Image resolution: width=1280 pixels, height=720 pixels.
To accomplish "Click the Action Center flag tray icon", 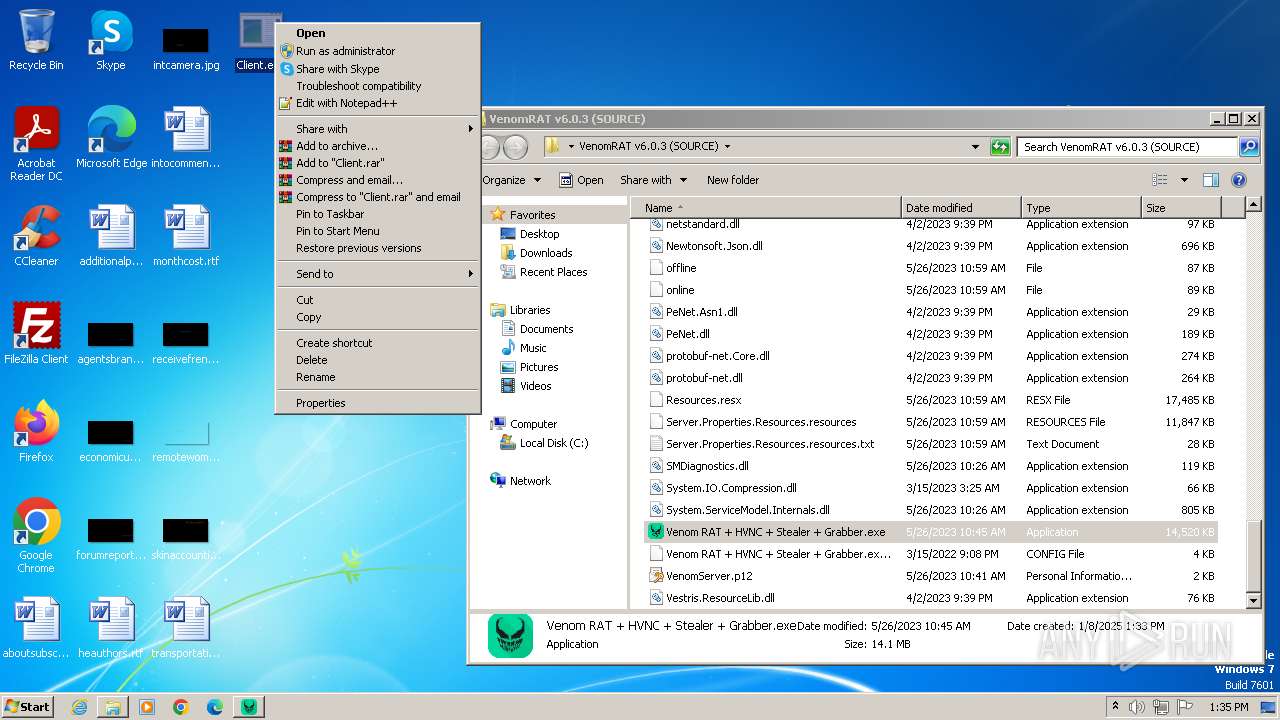I will coord(1187,707).
